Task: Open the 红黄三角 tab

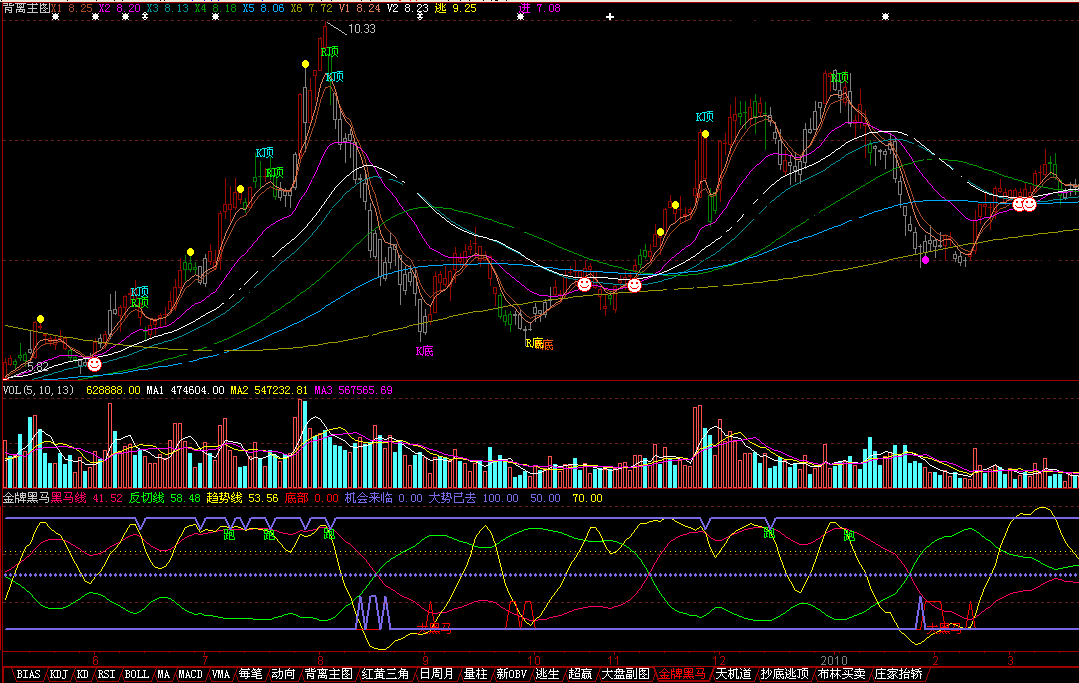Action: (385, 675)
